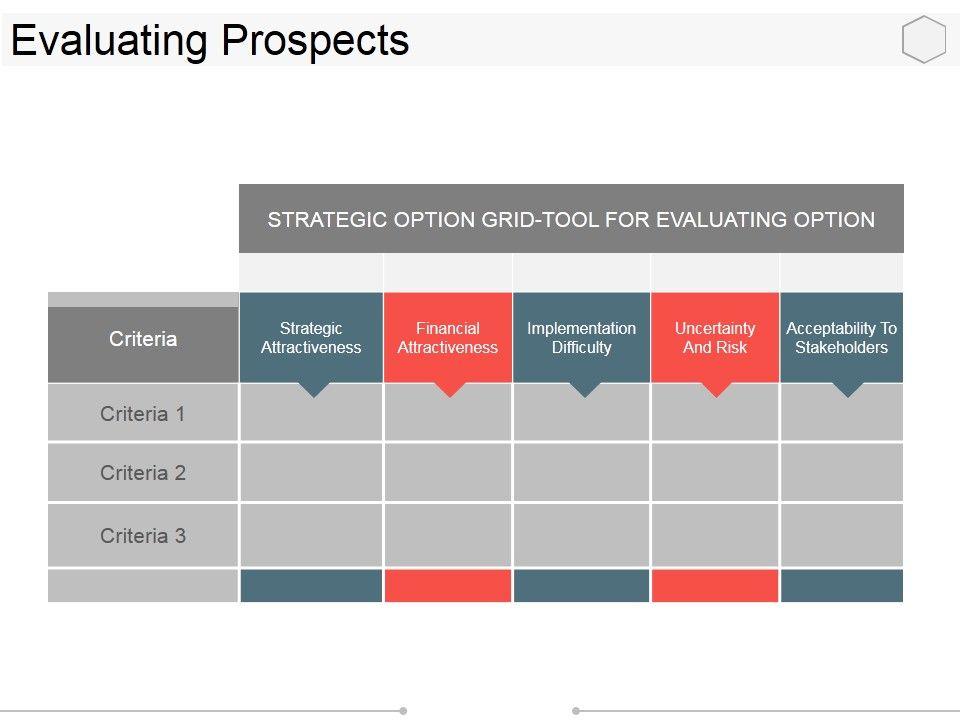960x720 pixels.
Task: Click the down pointer under Strategic Attractiveness
Action: (x=314, y=389)
